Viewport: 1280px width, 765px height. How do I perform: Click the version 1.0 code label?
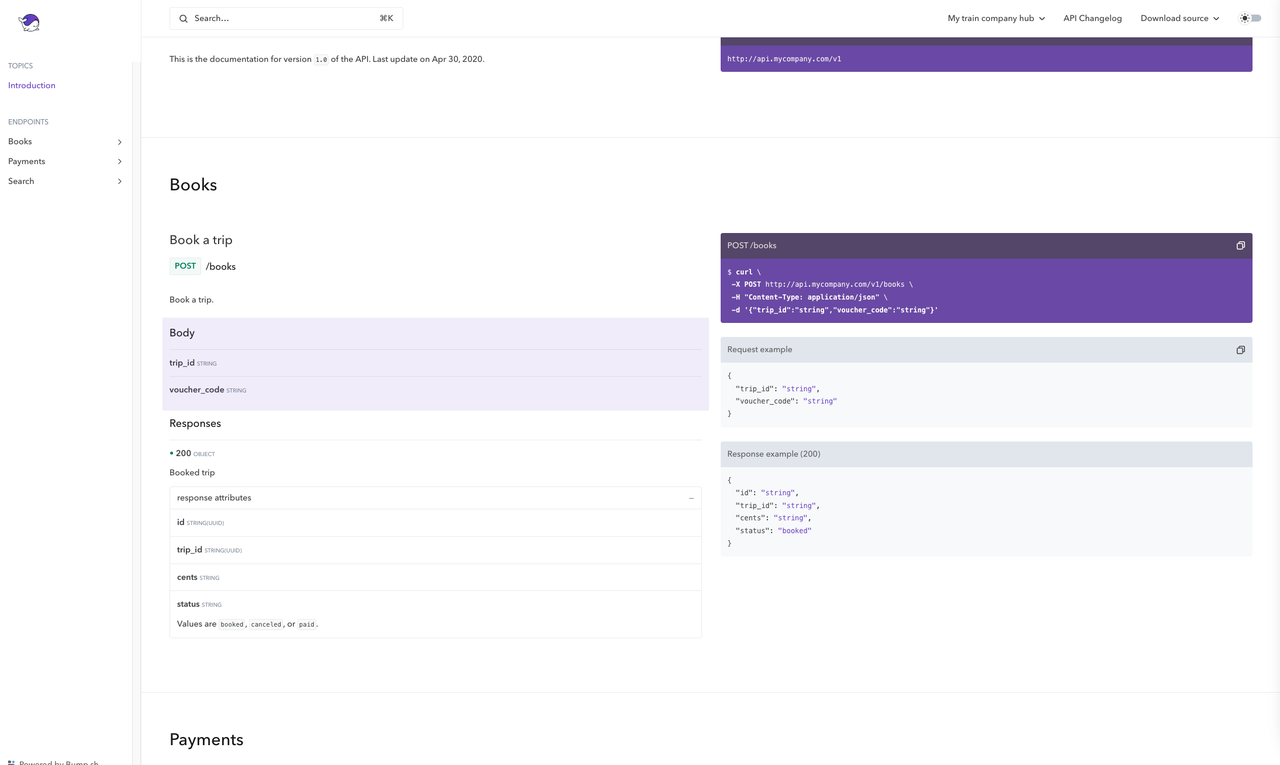321,60
